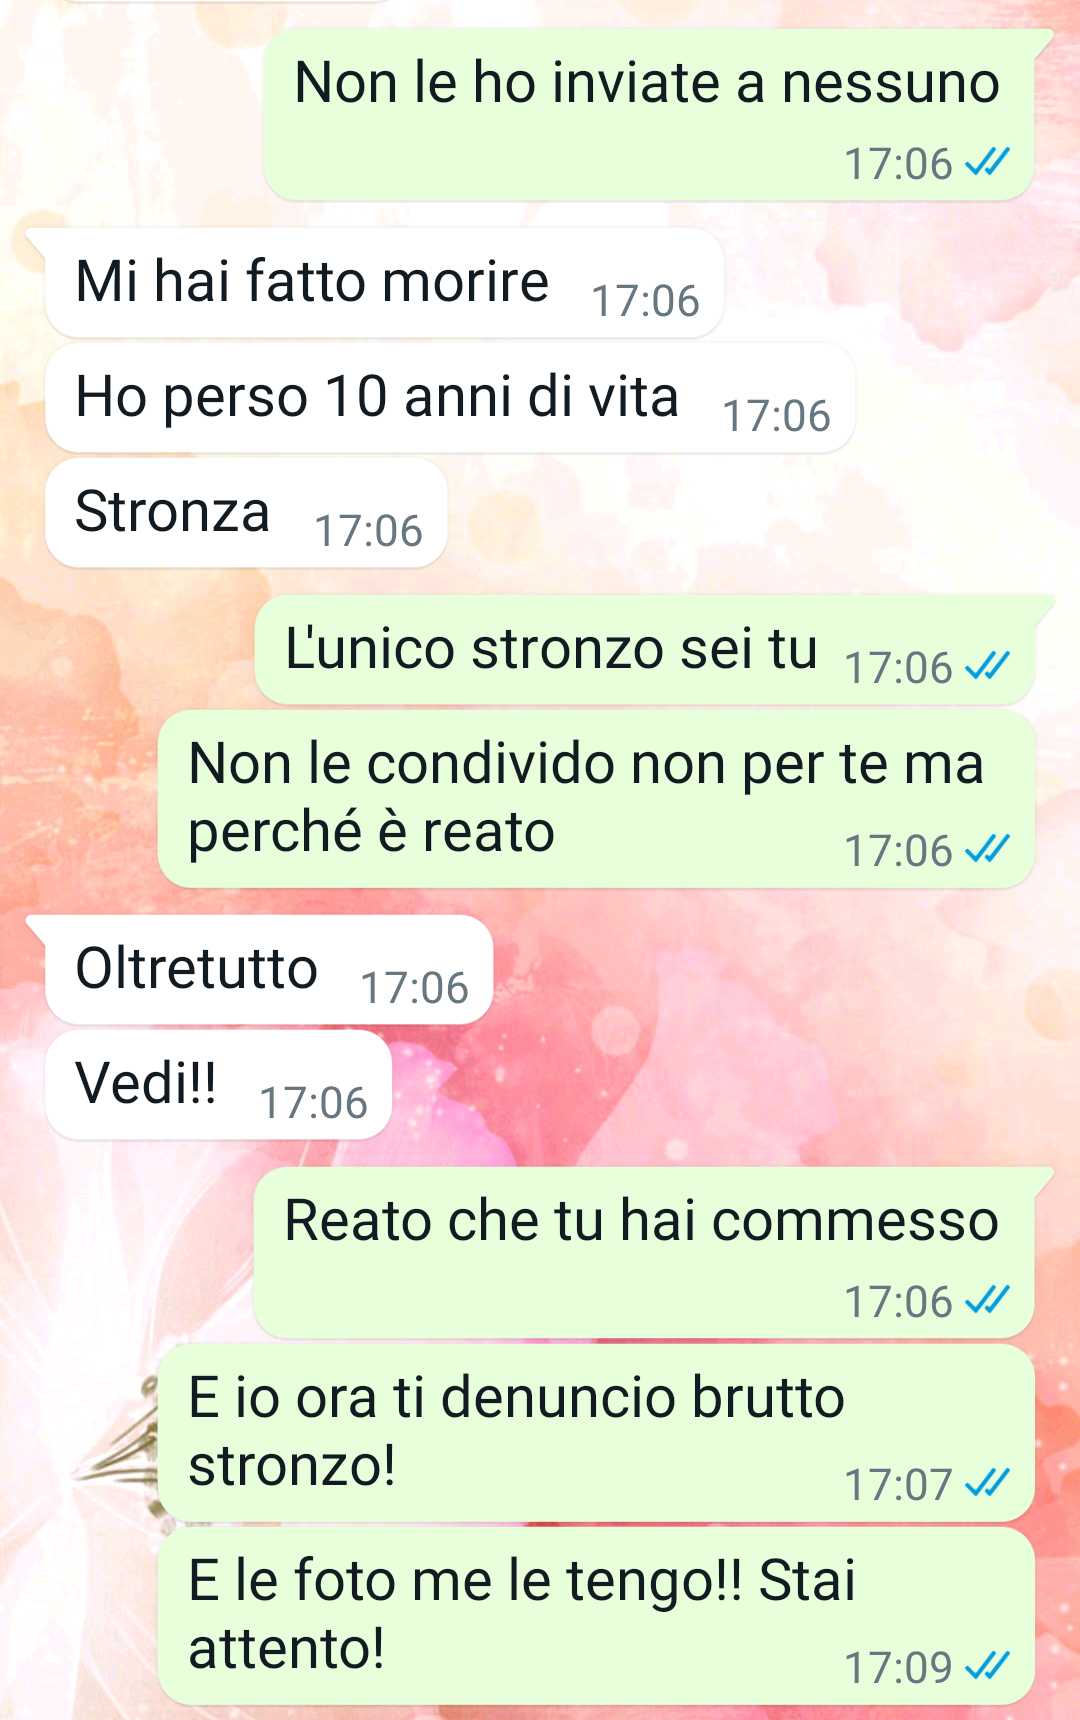Tap the 17:06 timestamp next to 'Stronza'
The width and height of the screenshot is (1080, 1720).
tap(369, 531)
